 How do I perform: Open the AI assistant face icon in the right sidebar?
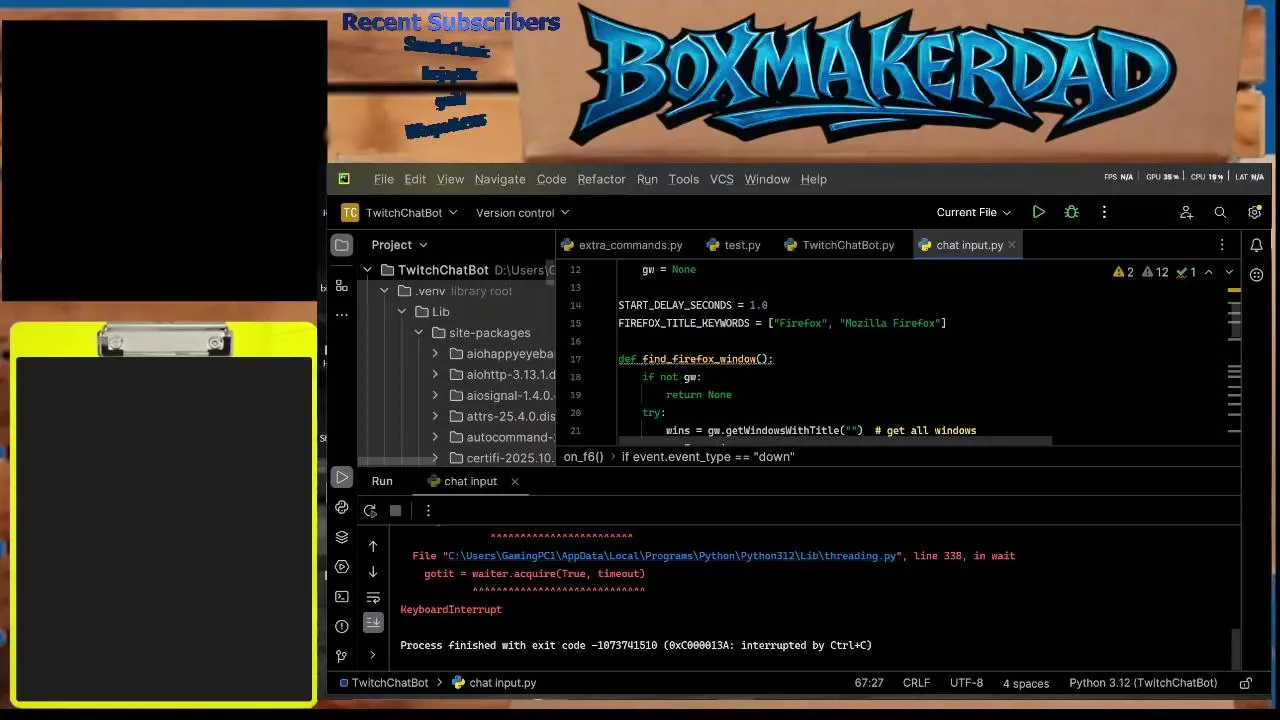tap(1257, 274)
